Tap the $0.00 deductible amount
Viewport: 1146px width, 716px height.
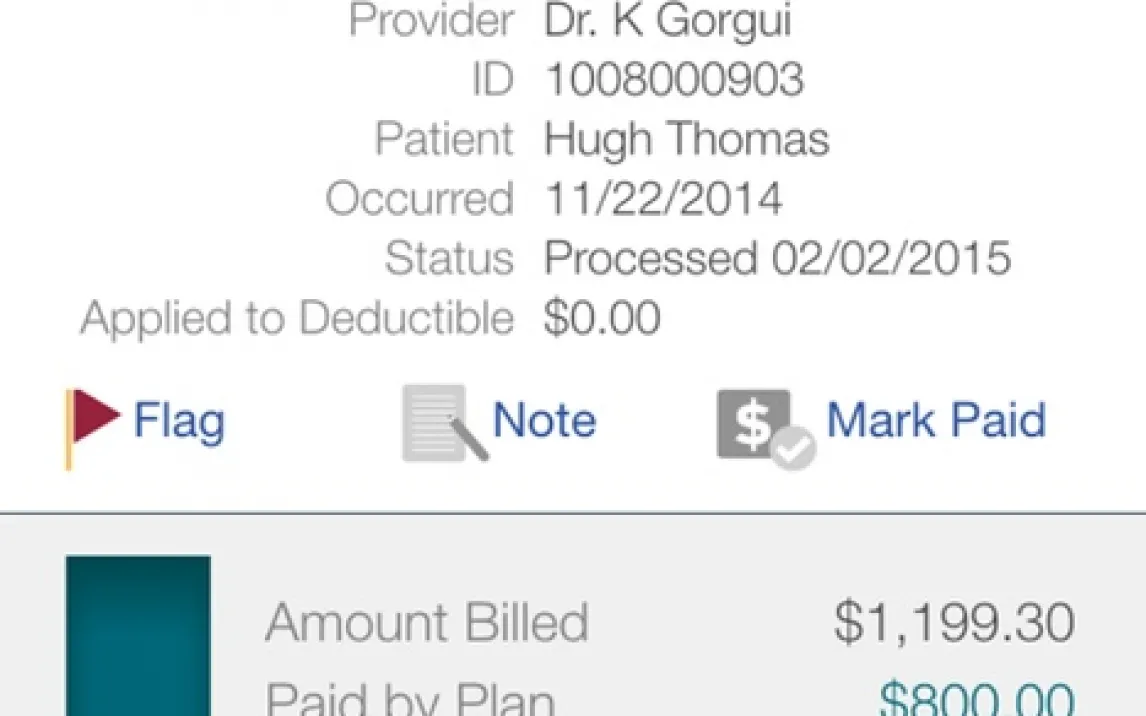click(602, 319)
